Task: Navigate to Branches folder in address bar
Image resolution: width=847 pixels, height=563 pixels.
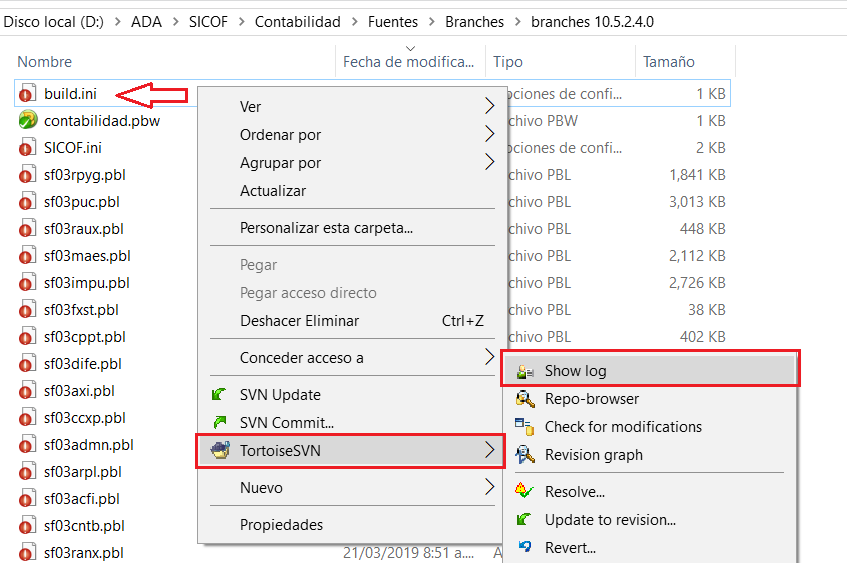Action: (x=476, y=21)
